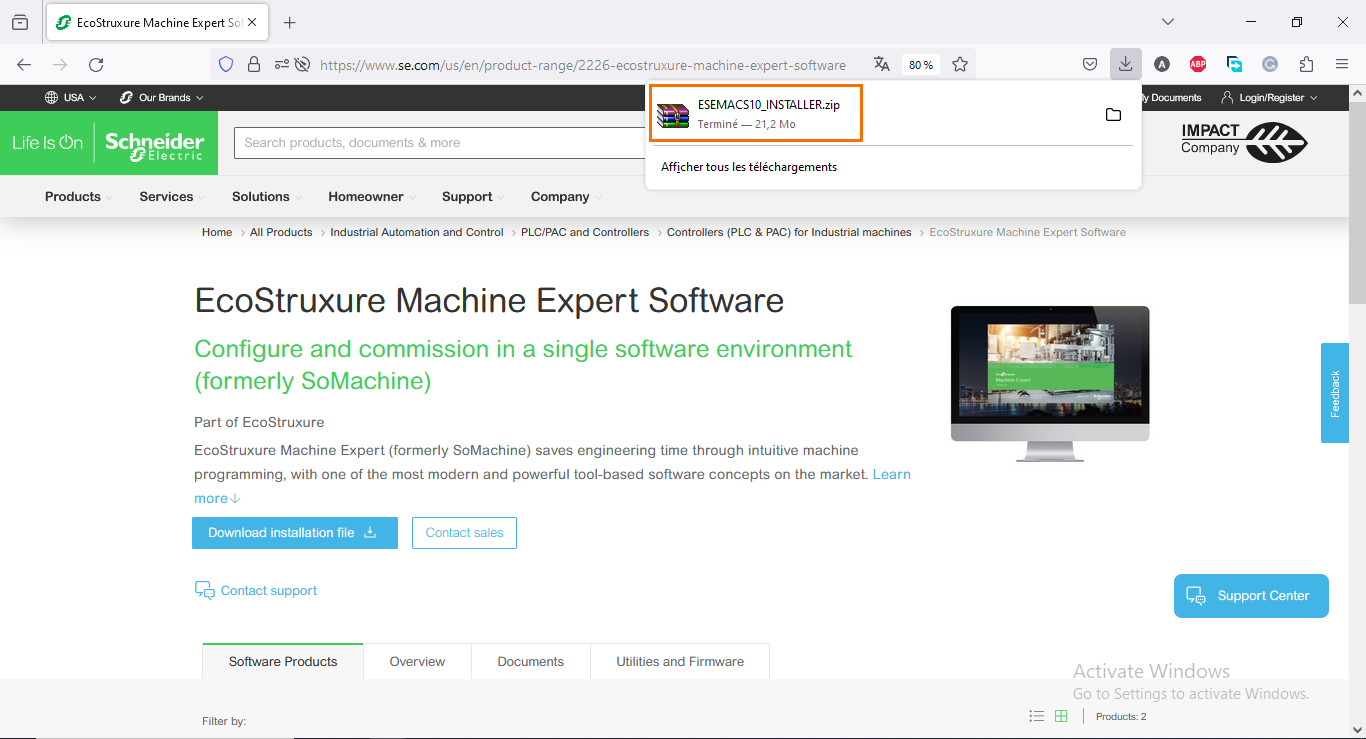
Task: Click the AdBlock Plus extension icon
Action: pos(1198,64)
